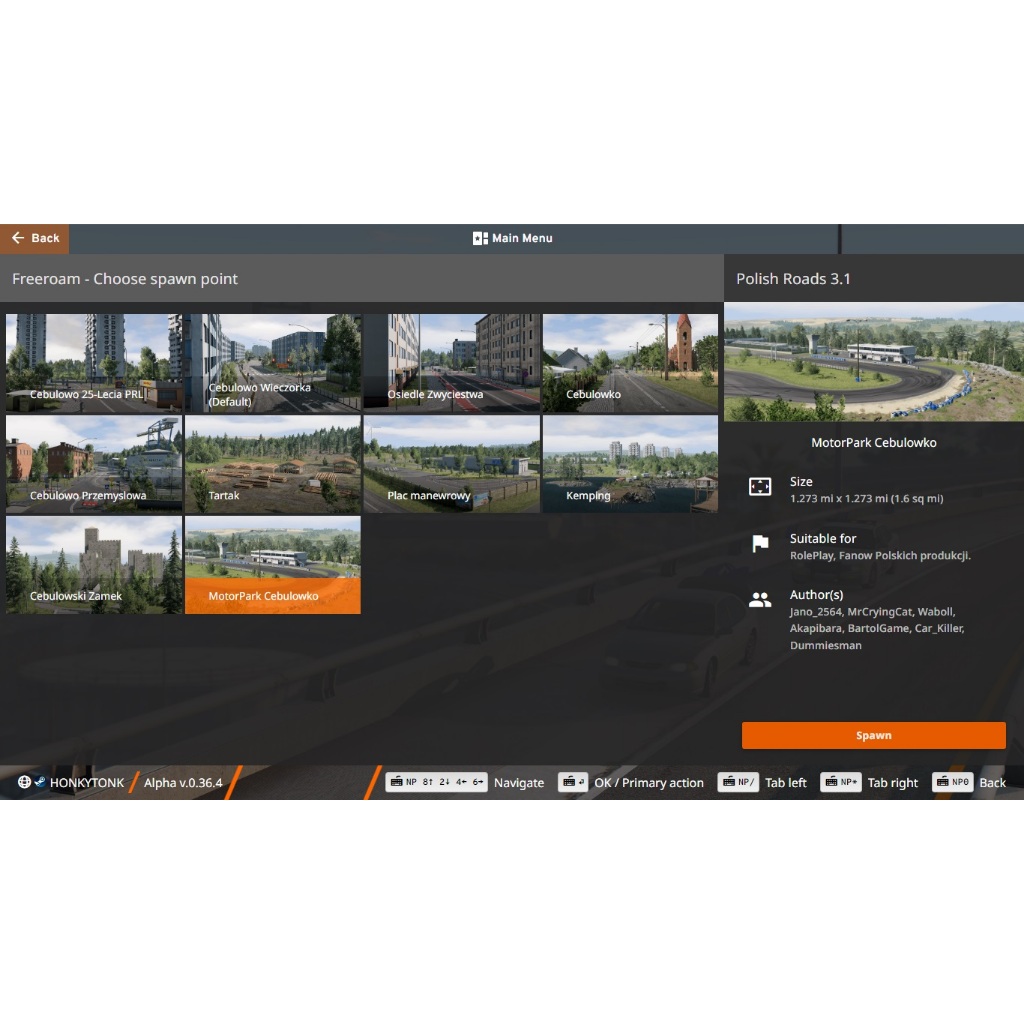Choose the Osiedle Zwyciestwa spawn point
1024x1024 pixels.
(x=452, y=363)
